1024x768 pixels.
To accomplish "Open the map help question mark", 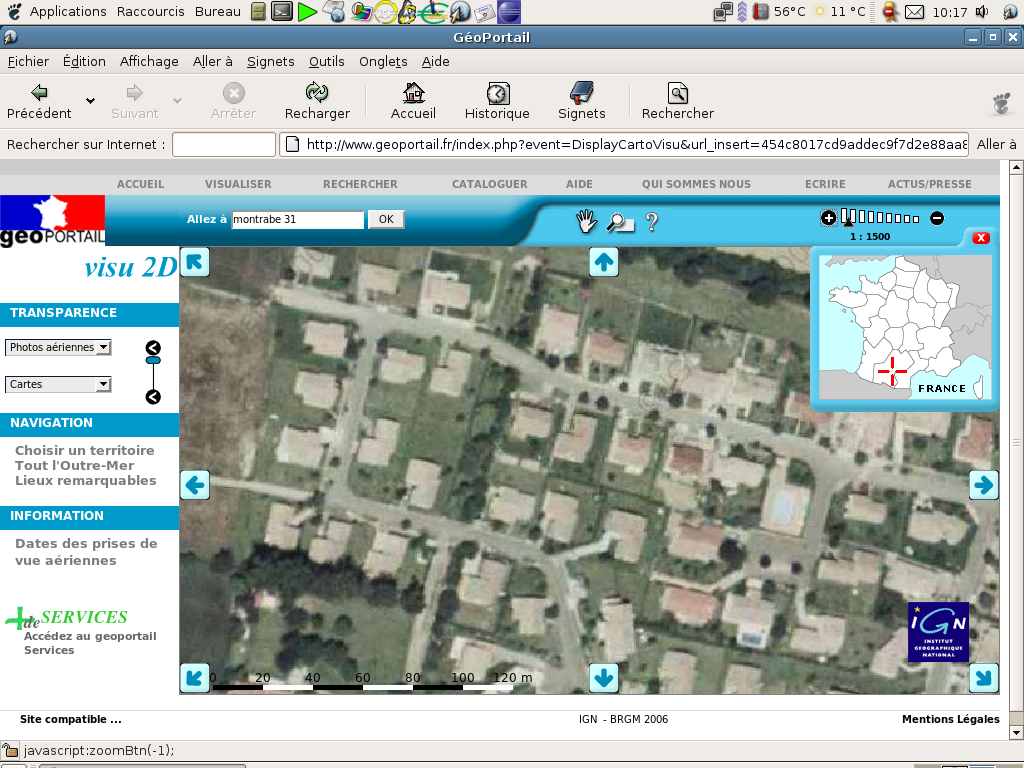I will (x=651, y=222).
